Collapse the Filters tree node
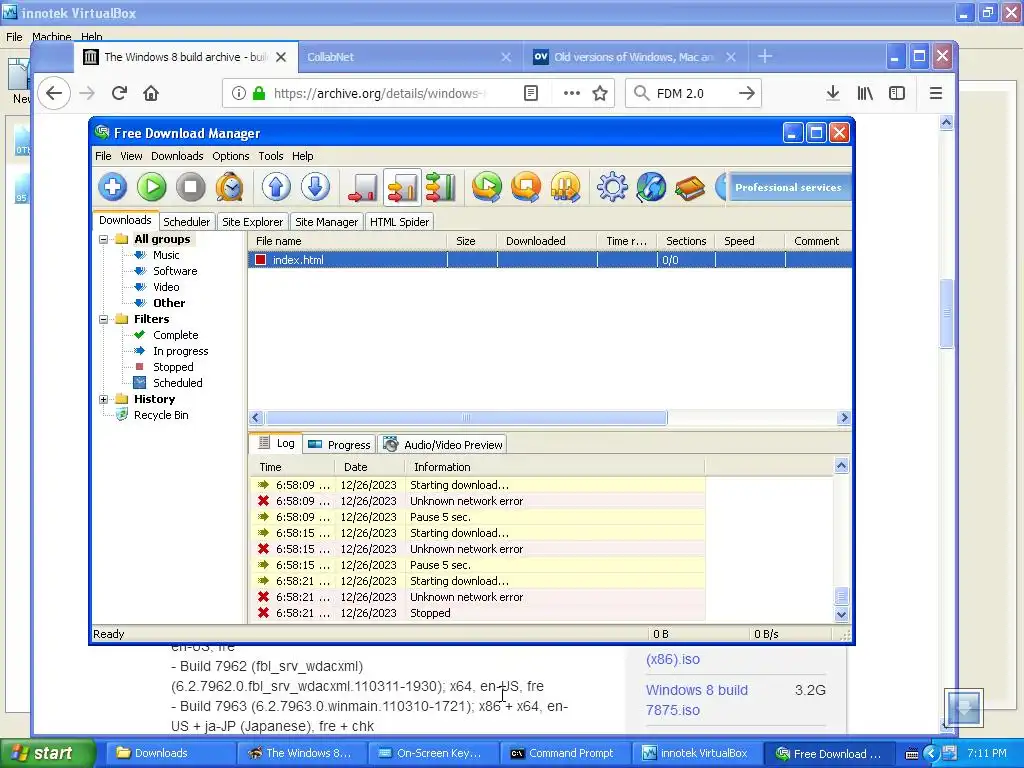Screen dimensions: 1024x768 103,319
